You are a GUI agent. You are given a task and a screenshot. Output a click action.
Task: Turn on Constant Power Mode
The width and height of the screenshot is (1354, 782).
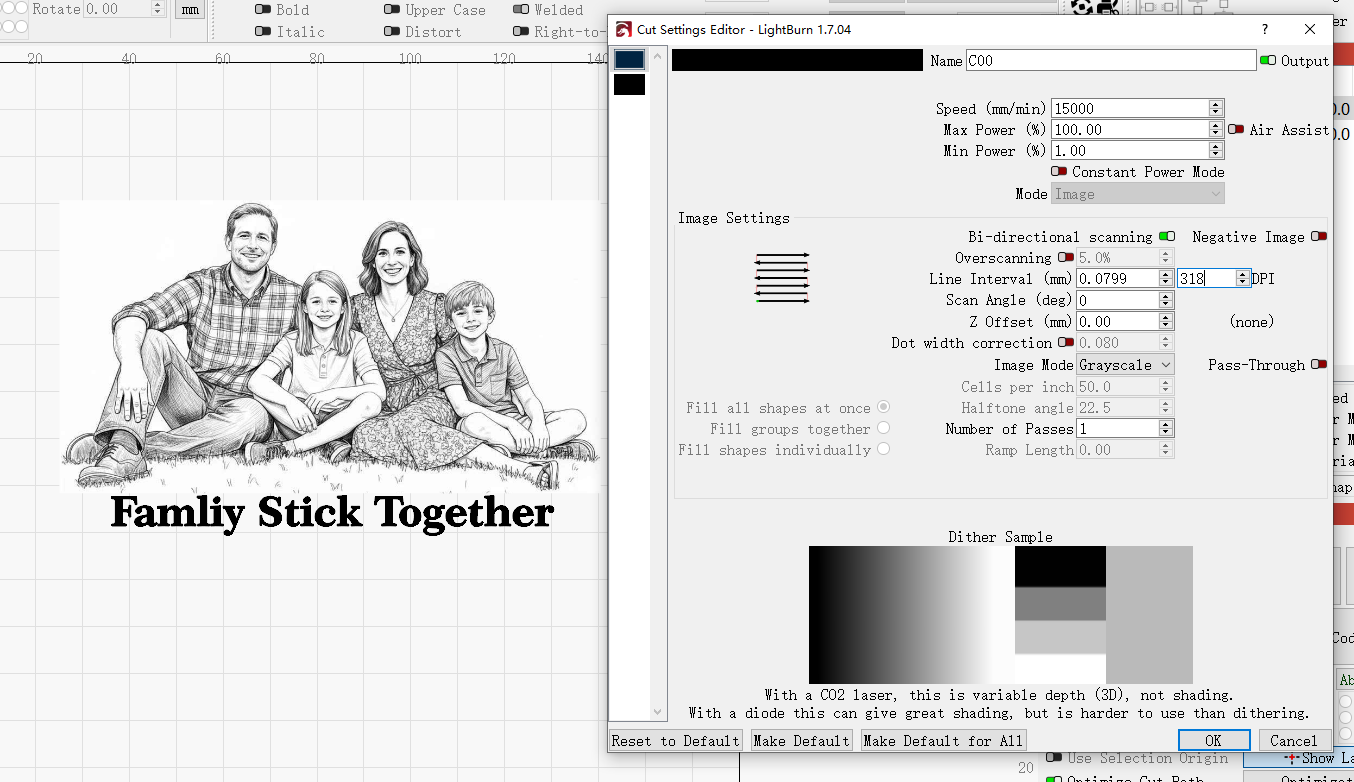point(1059,172)
